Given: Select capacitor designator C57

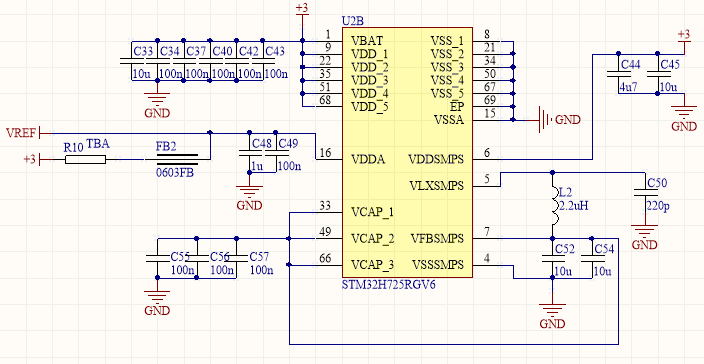Looking at the screenshot, I should point(259,256).
